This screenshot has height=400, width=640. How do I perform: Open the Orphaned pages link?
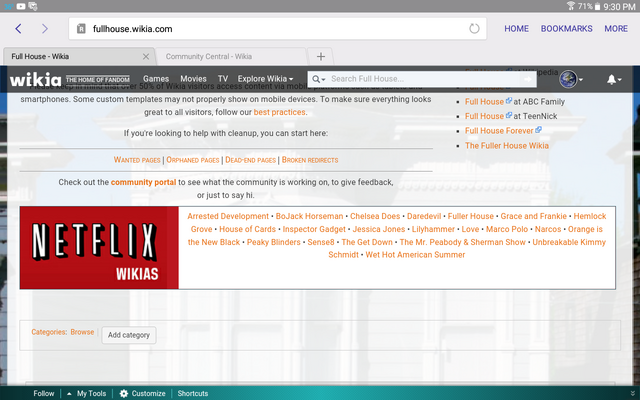tap(193, 160)
